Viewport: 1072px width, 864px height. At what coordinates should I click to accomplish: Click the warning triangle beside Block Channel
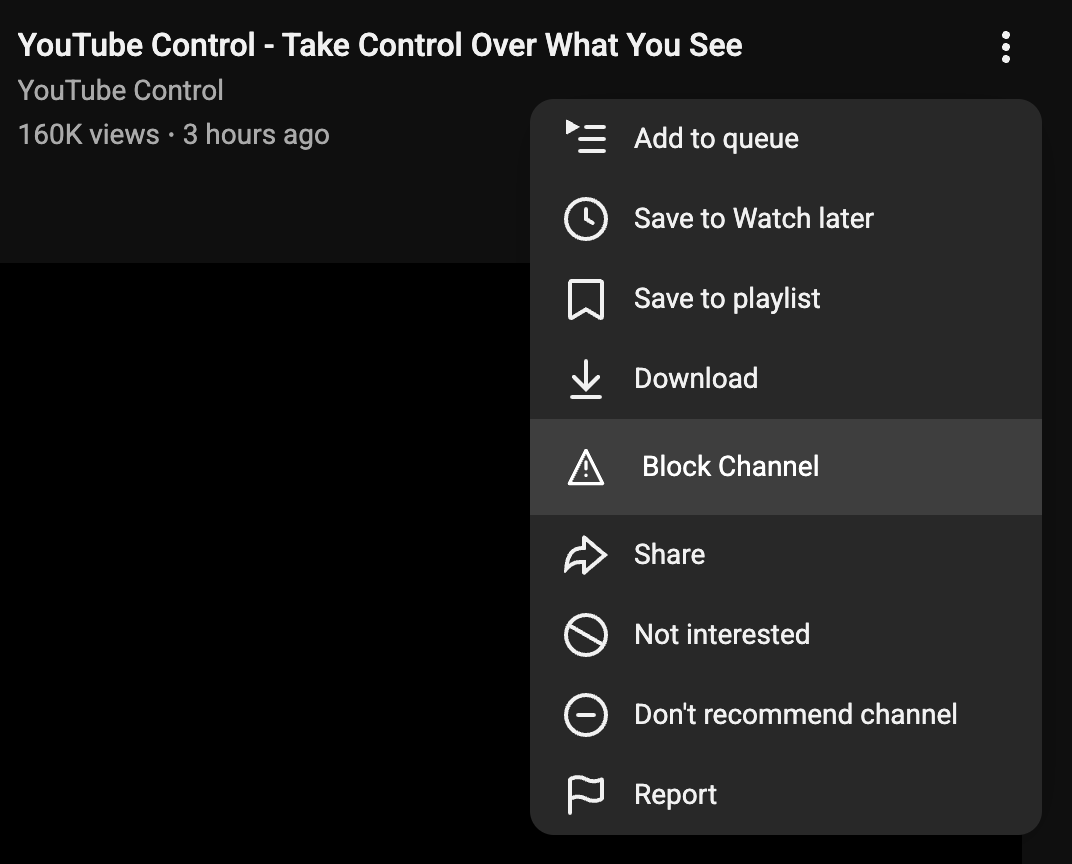(585, 466)
